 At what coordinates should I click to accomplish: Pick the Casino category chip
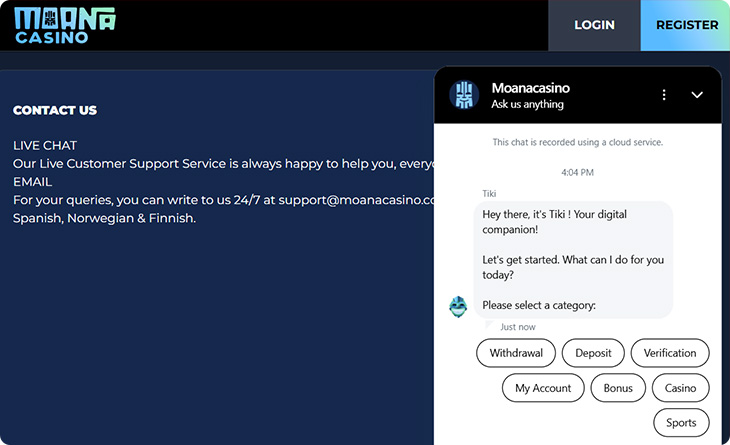(x=680, y=388)
